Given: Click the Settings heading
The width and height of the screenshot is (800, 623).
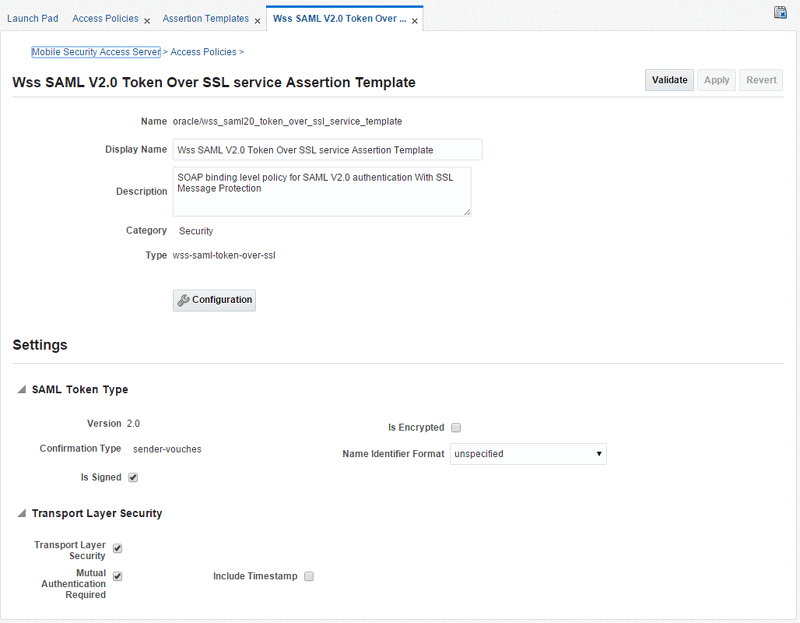Looking at the screenshot, I should [40, 345].
